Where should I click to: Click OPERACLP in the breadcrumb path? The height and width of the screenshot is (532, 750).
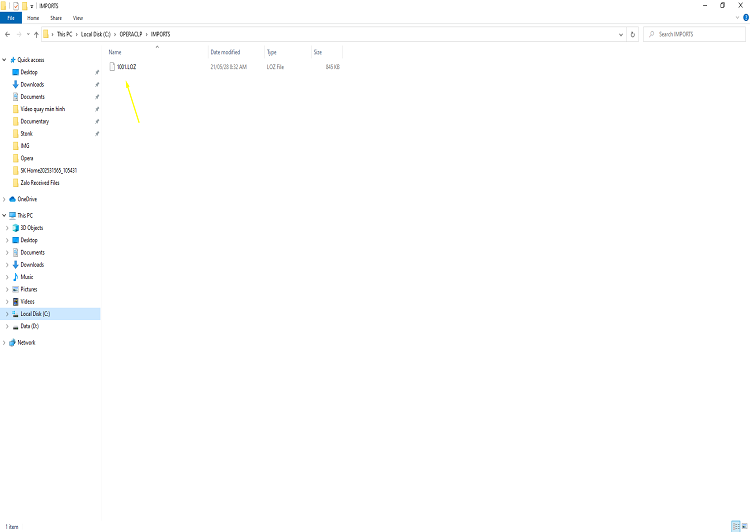coord(131,34)
